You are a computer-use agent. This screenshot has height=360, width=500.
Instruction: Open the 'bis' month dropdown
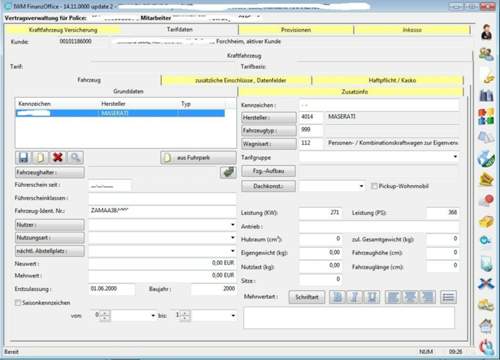pos(233,315)
